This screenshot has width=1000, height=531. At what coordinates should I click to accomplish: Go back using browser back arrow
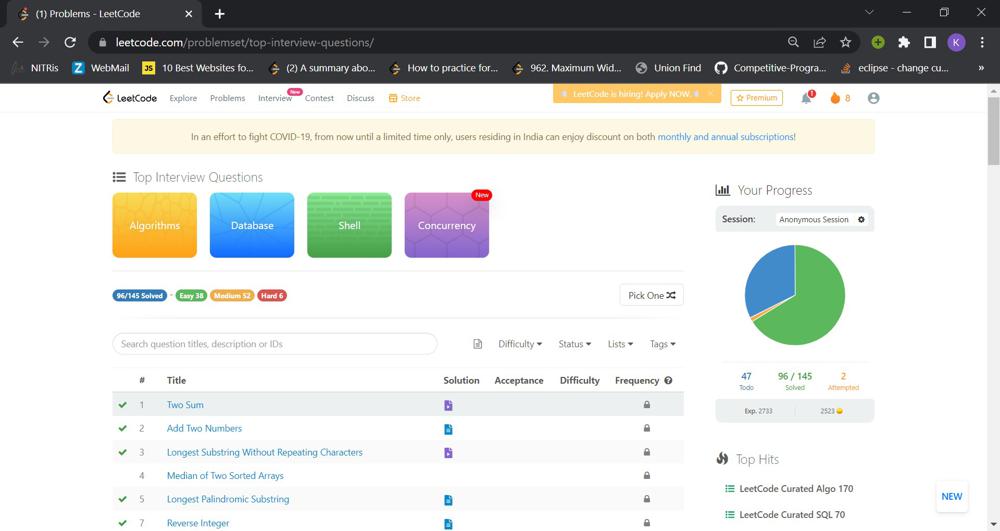18,42
